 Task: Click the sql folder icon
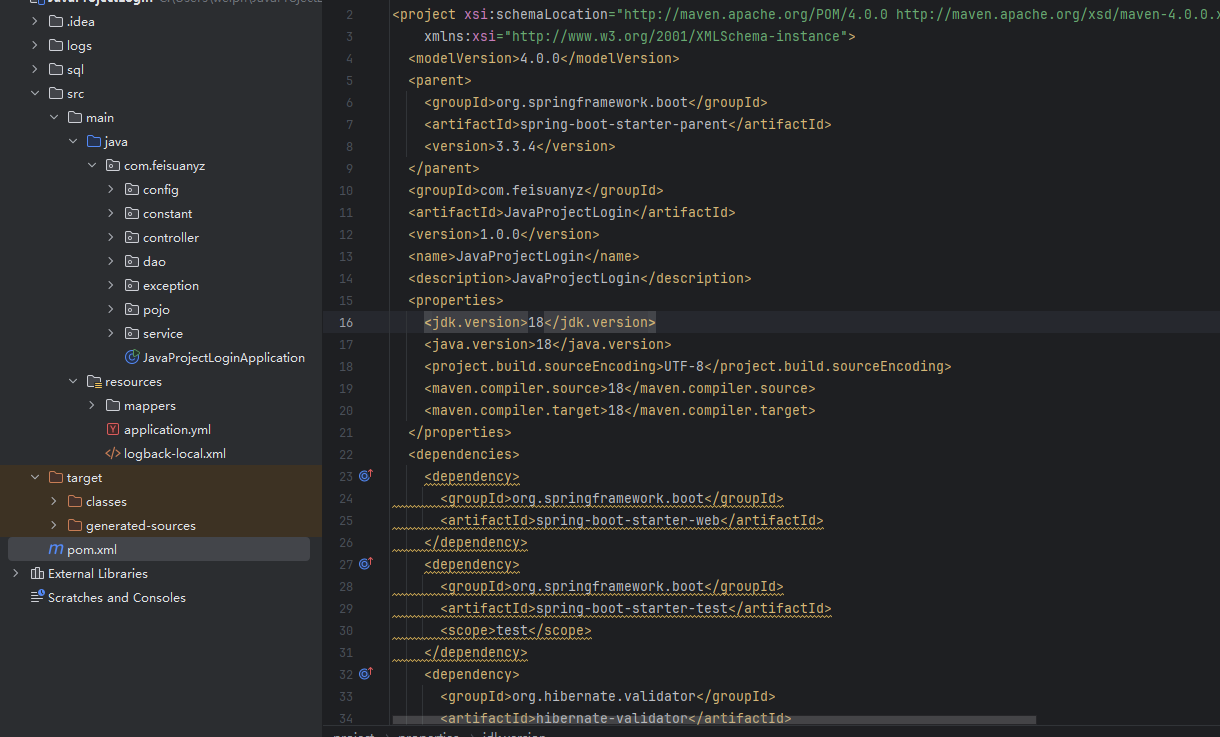tap(56, 69)
